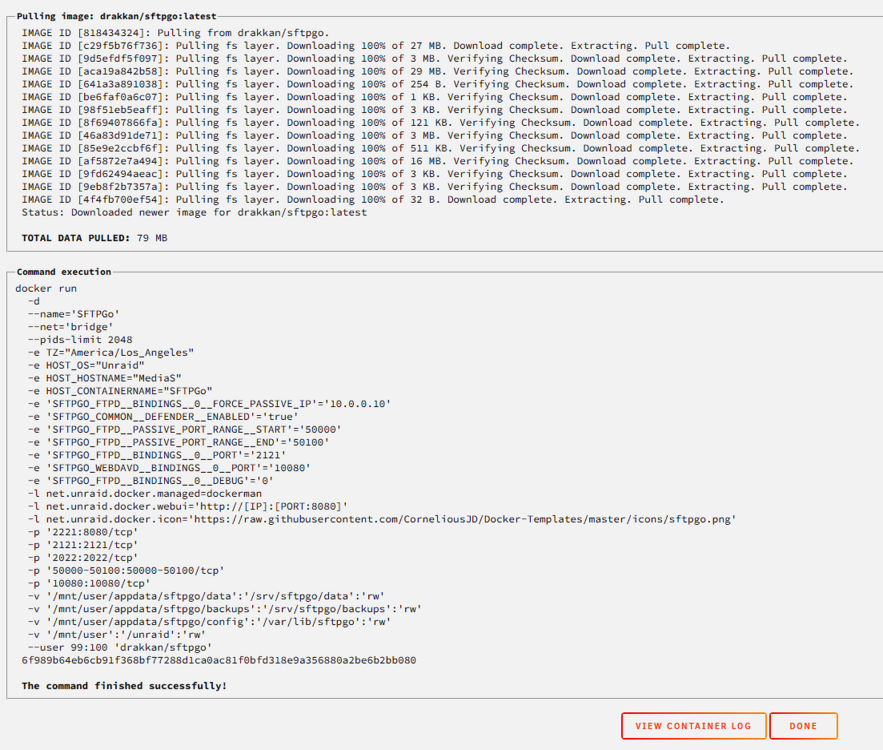Click the net.unraid.docker.webui label line

coord(188,507)
